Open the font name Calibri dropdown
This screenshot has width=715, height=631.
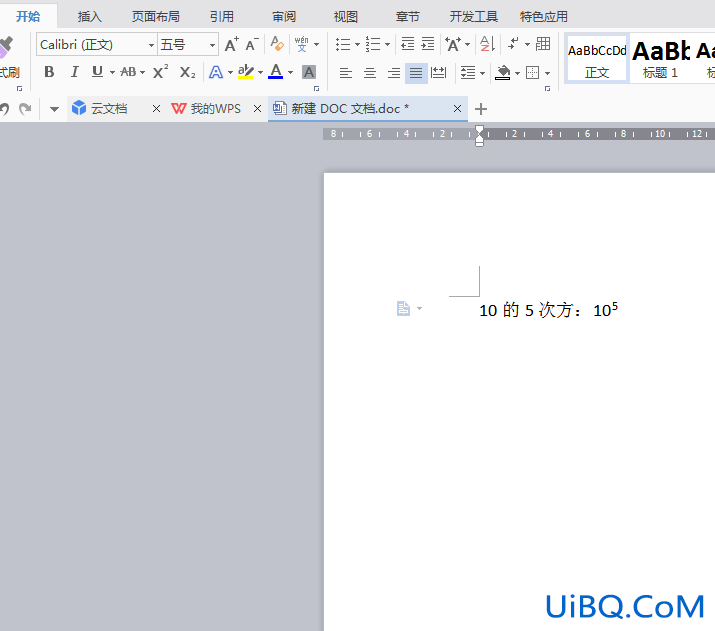pos(151,45)
